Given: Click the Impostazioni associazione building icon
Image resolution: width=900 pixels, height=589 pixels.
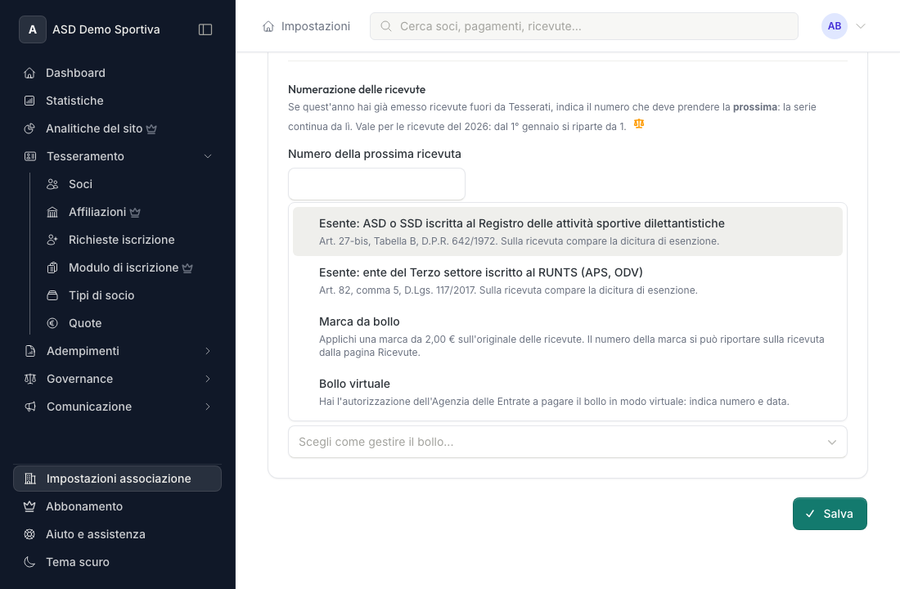Looking at the screenshot, I should pos(30,479).
